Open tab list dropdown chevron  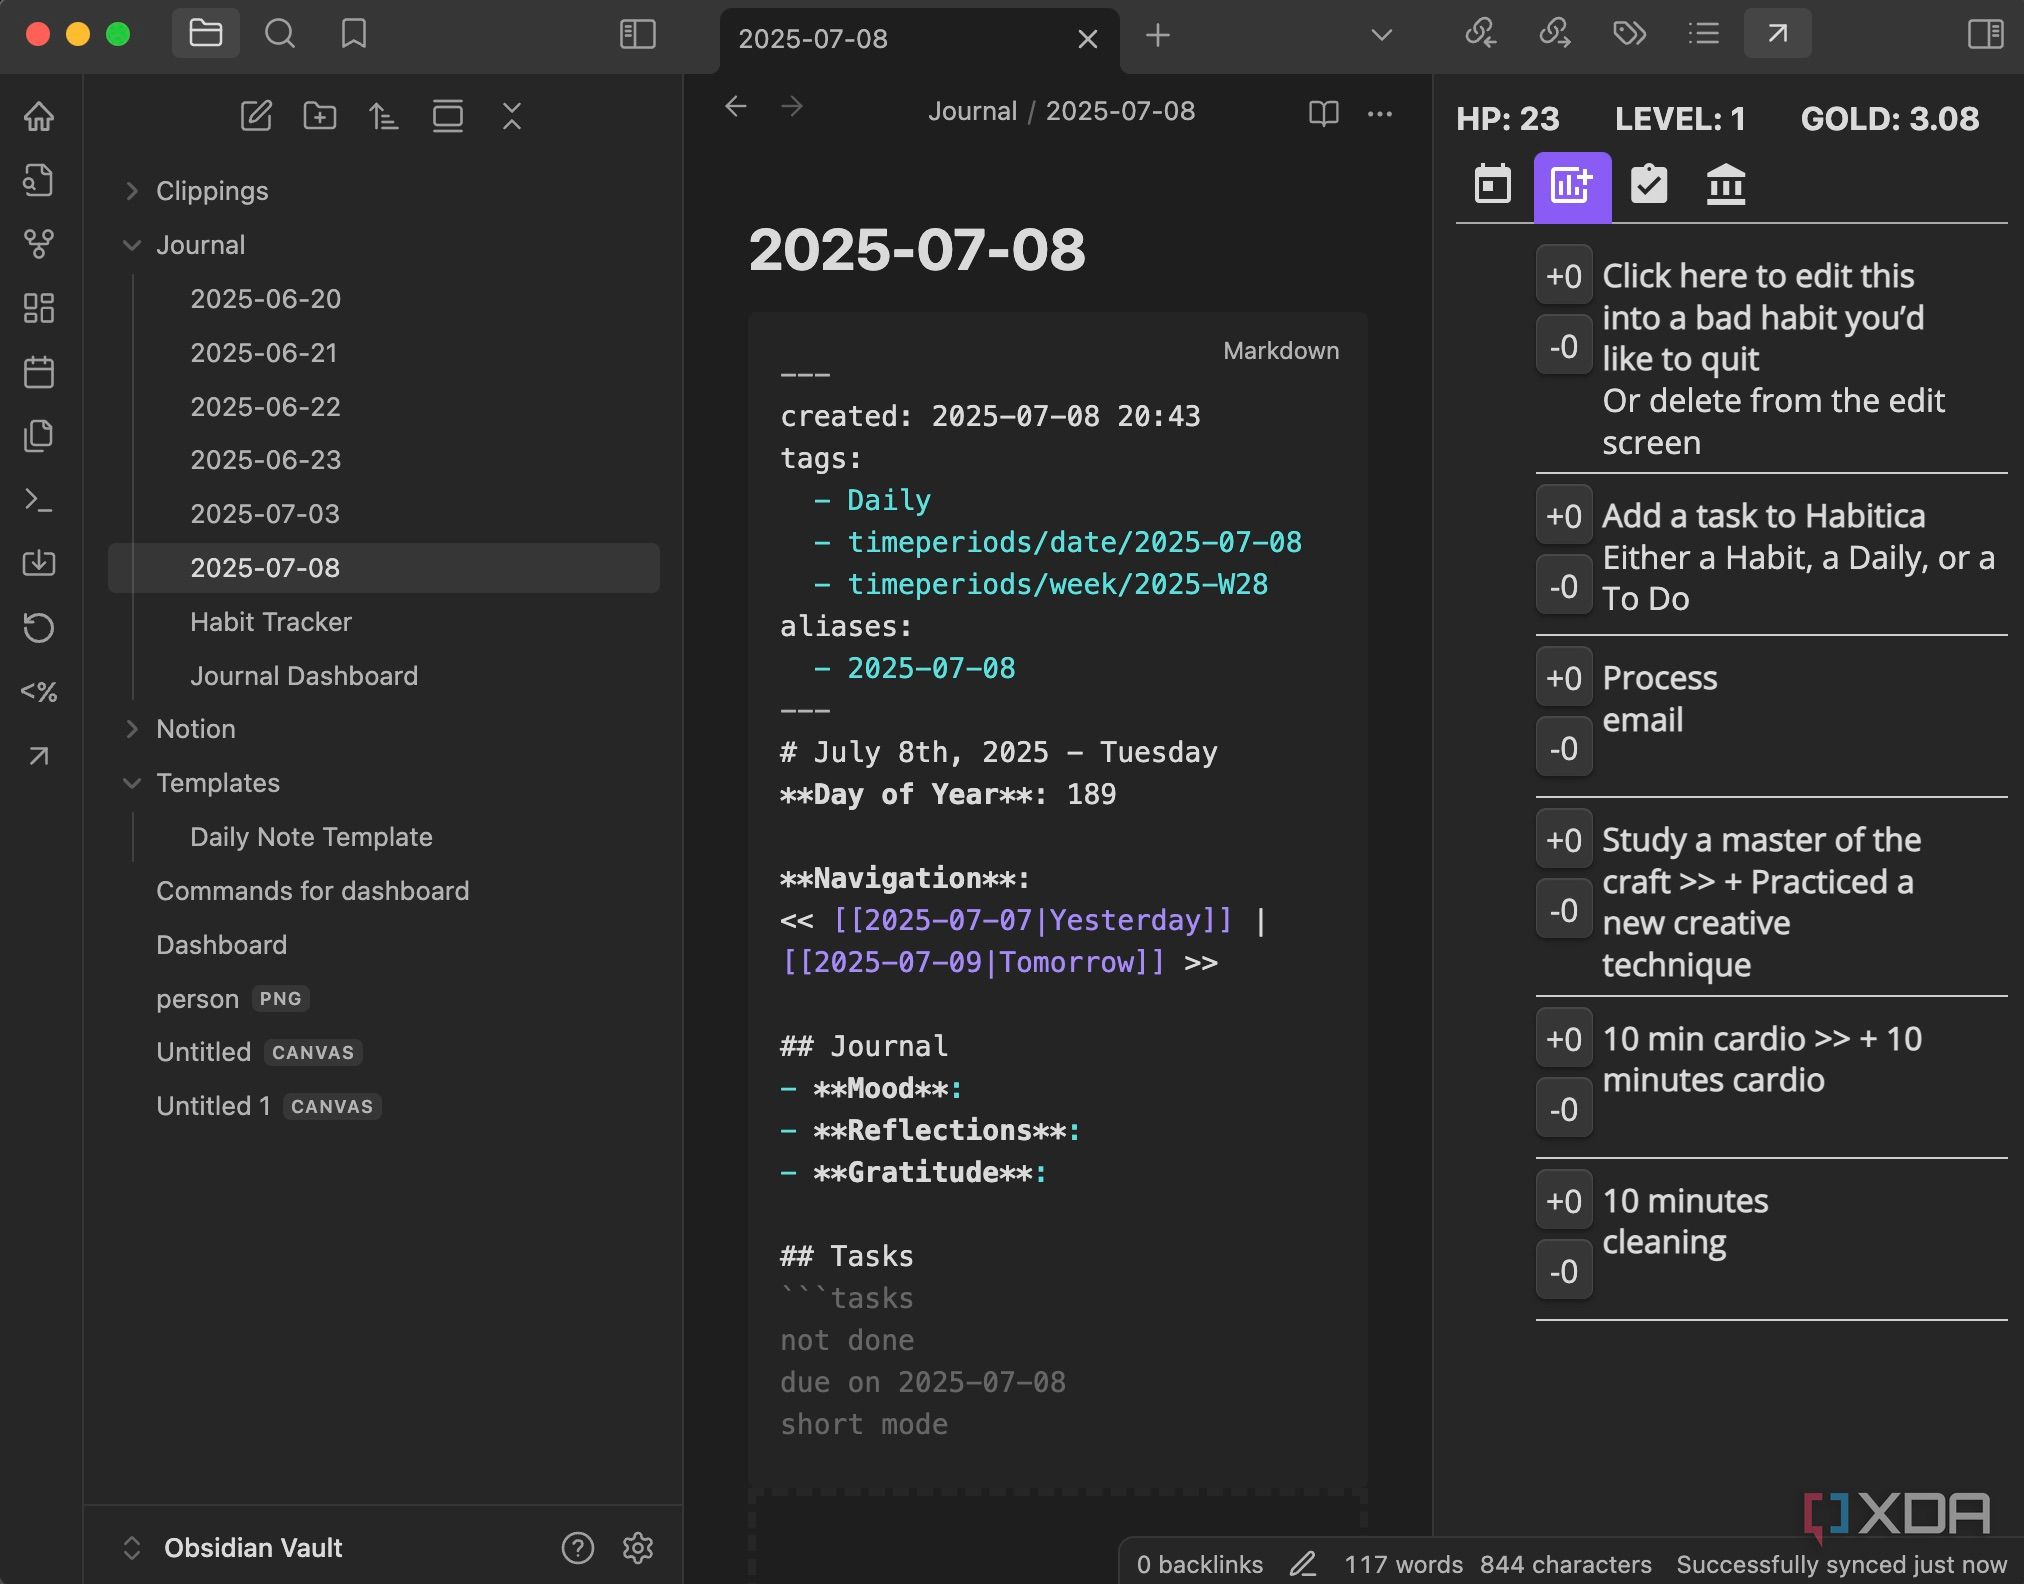coord(1382,35)
